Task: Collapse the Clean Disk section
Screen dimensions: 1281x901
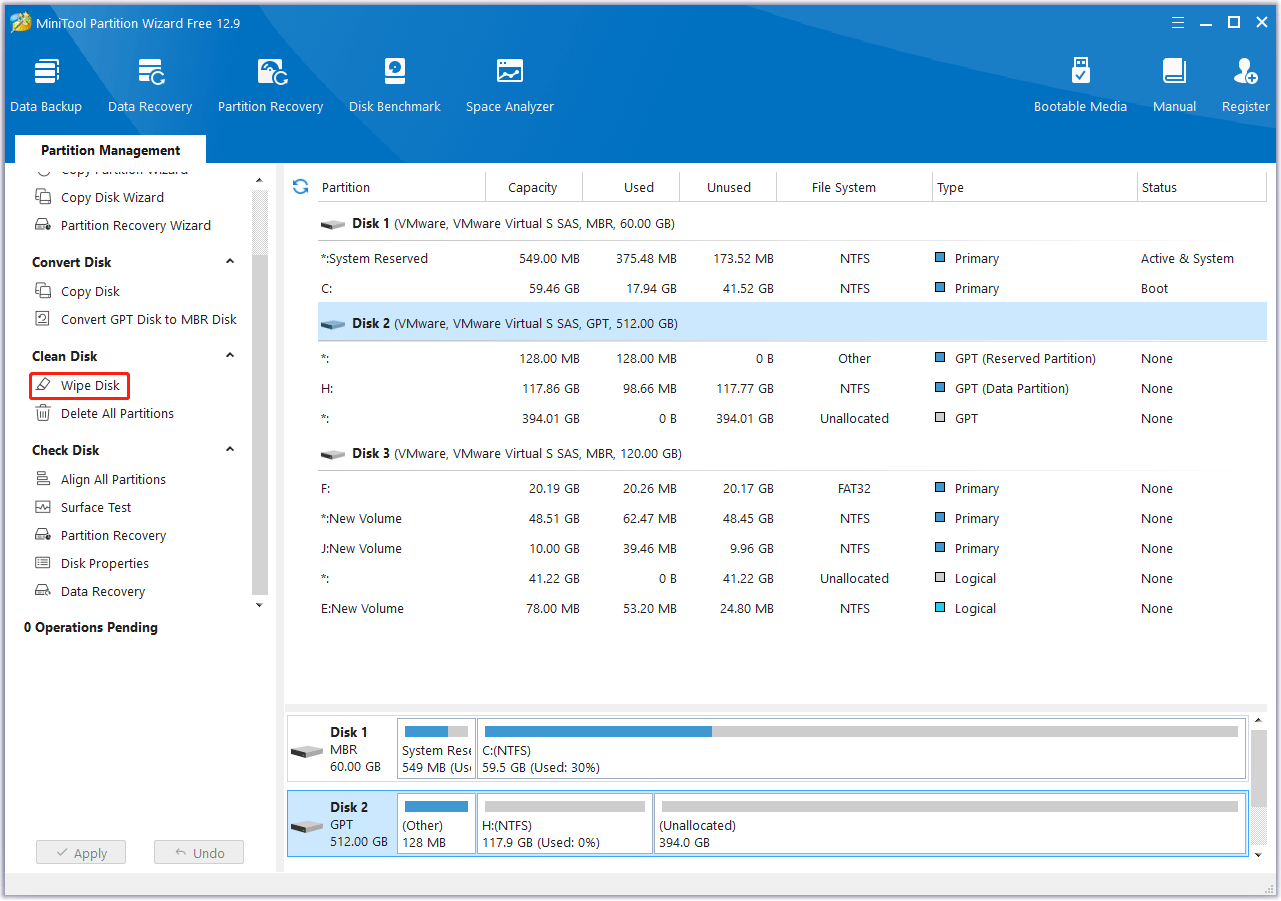Action: [x=230, y=356]
